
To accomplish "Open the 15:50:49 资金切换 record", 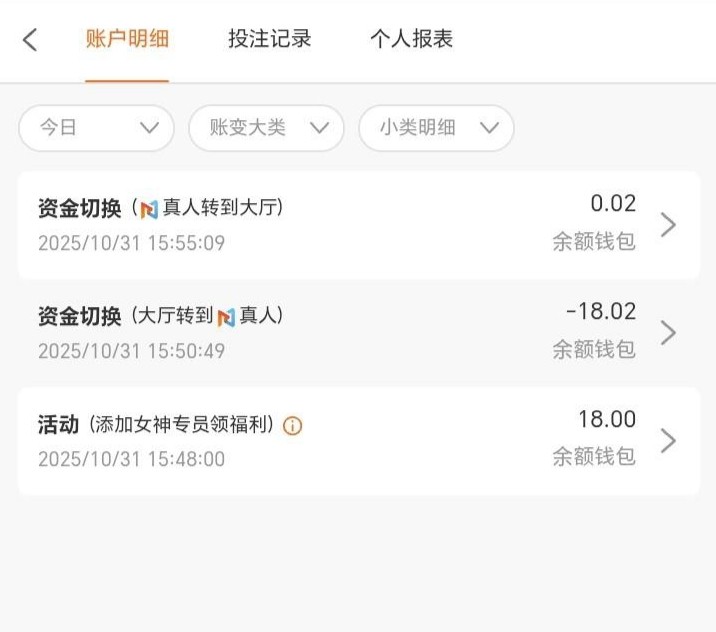I will [x=300, y=332].
